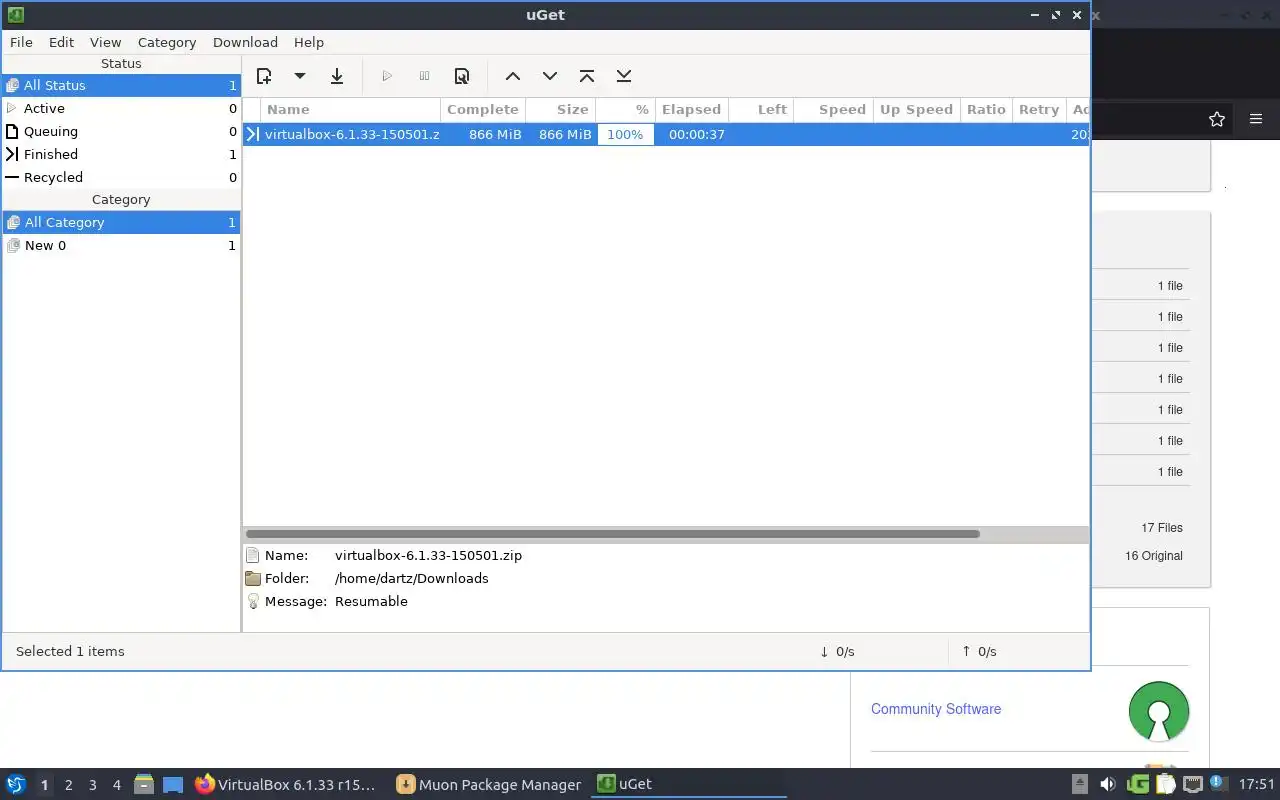Click the finished-state icon on the download row

pos(253,134)
